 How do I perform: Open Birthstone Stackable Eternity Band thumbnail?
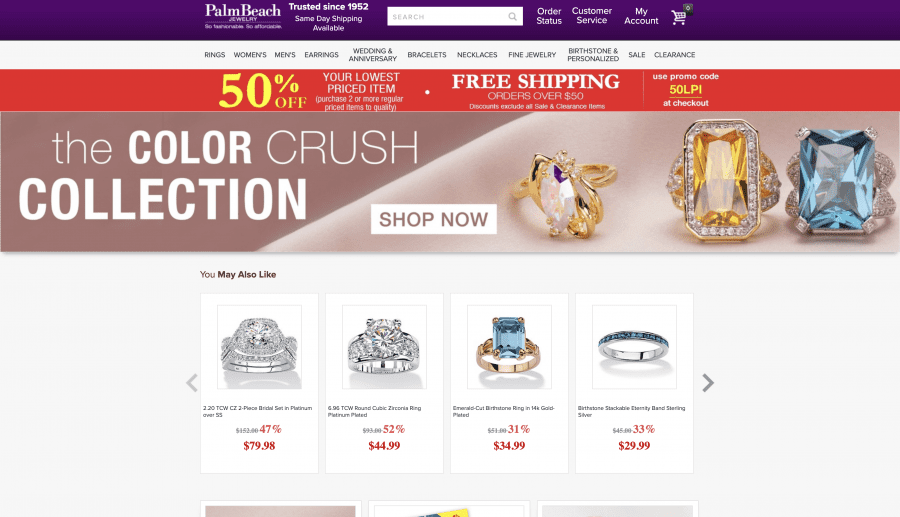[x=634, y=347]
